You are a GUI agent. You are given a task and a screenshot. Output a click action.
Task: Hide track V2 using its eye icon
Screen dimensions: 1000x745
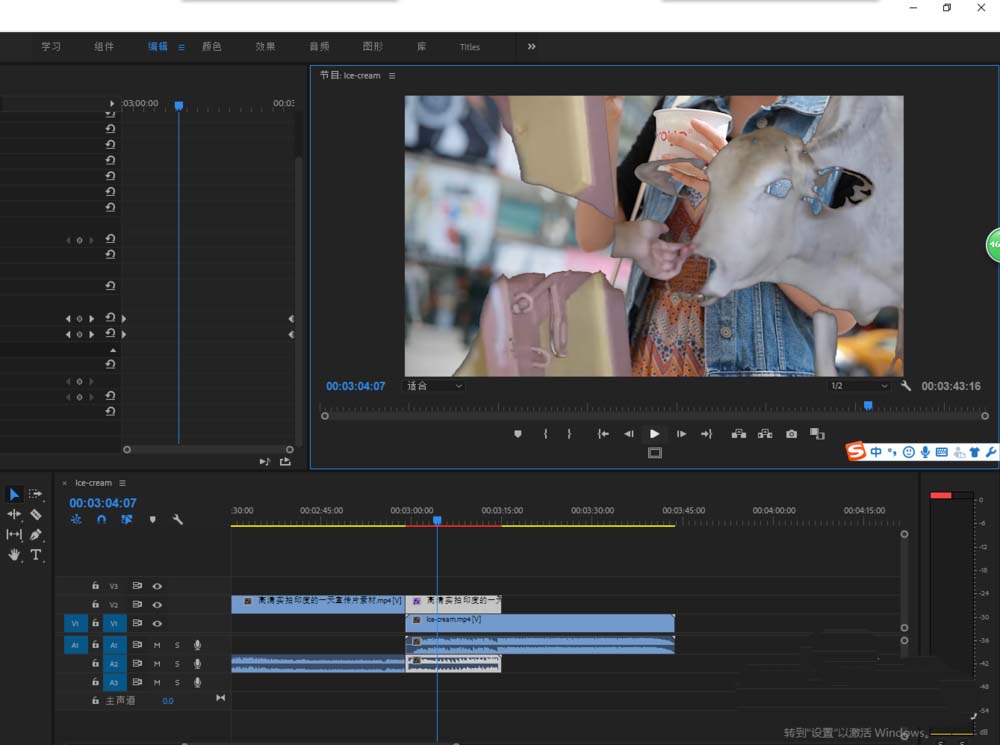click(157, 605)
